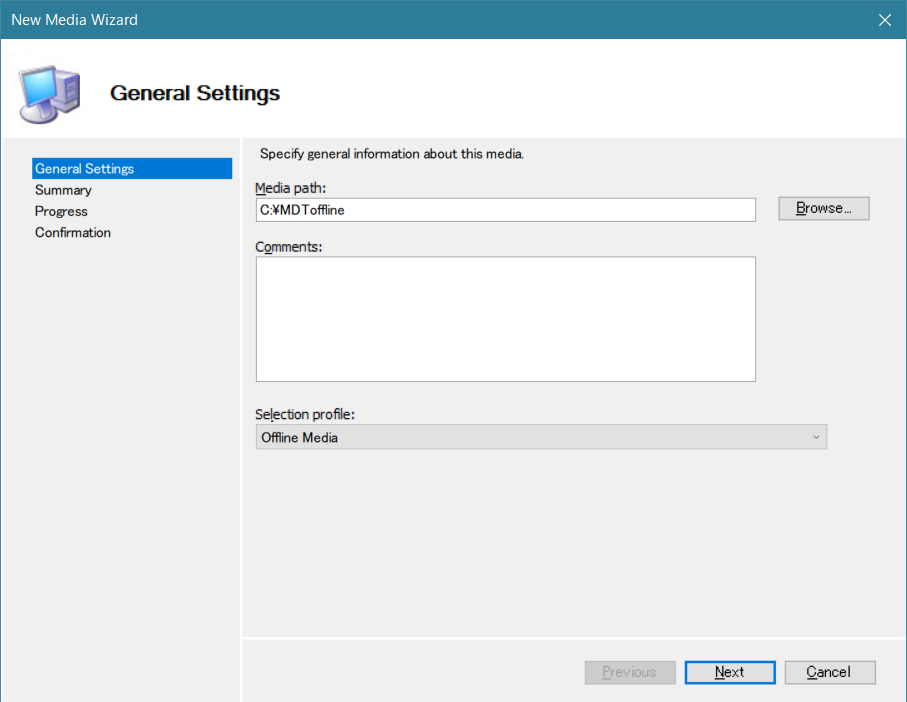The height and width of the screenshot is (702, 907).
Task: Proceed with the Next button
Action: click(730, 672)
